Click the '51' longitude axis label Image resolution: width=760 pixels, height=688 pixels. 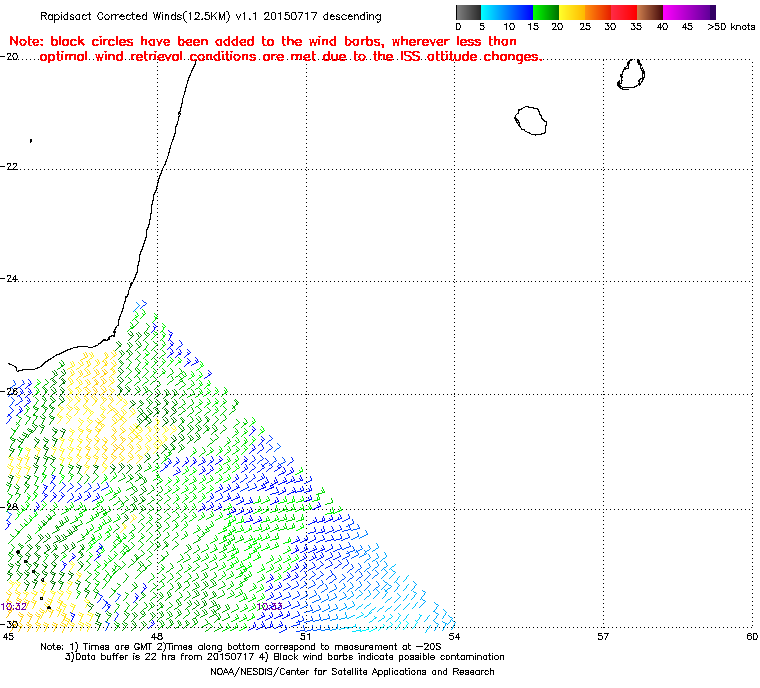coord(305,636)
